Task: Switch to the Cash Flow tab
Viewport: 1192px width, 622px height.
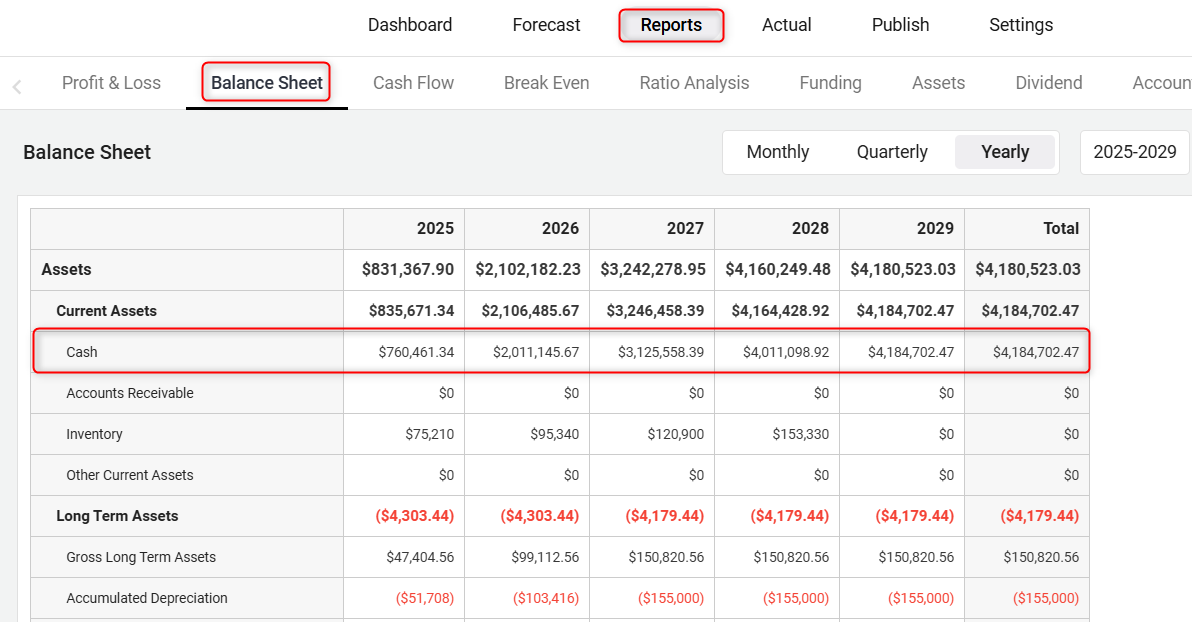Action: [413, 83]
